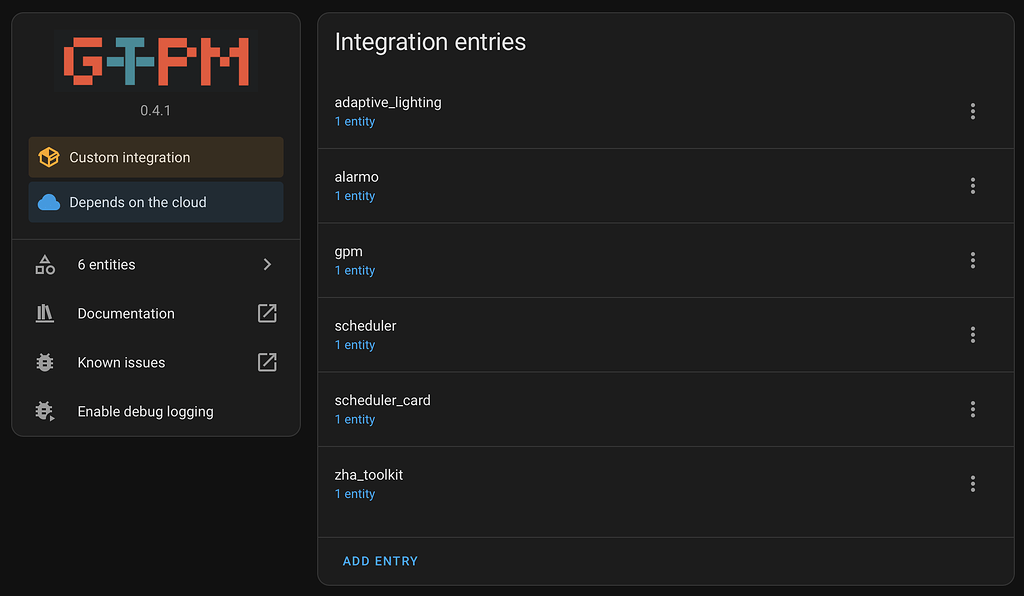Click the cloud icon beside Depends on the cloud
This screenshot has height=596, width=1024.
pos(49,201)
